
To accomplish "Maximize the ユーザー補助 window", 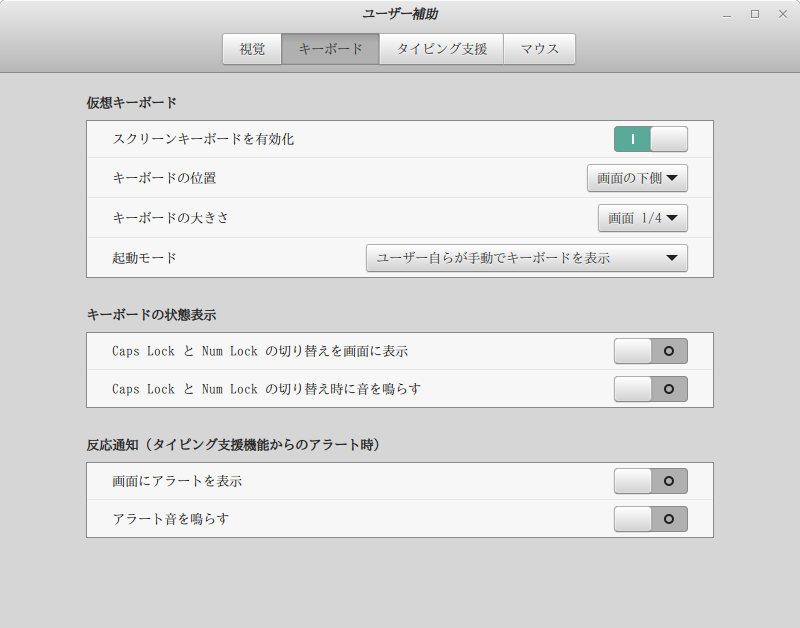I will tap(755, 14).
